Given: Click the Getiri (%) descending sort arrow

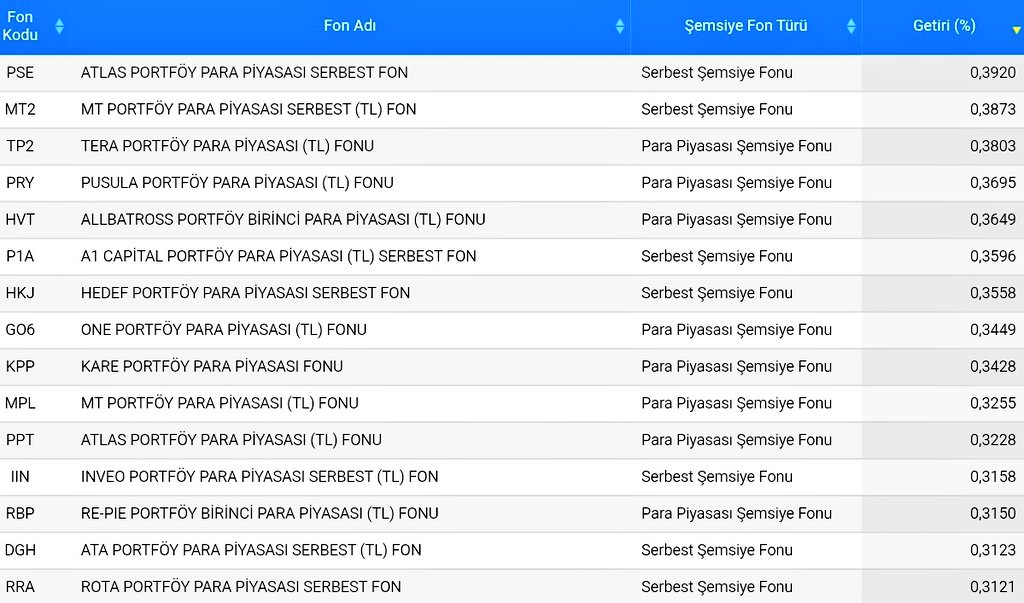Looking at the screenshot, I should point(1016,30).
